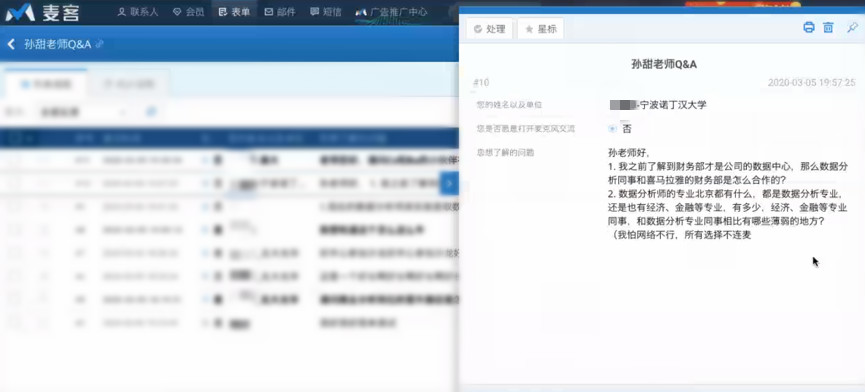Screen dimensions: 865x392
Task: Click the 处理 button
Action: [490, 29]
